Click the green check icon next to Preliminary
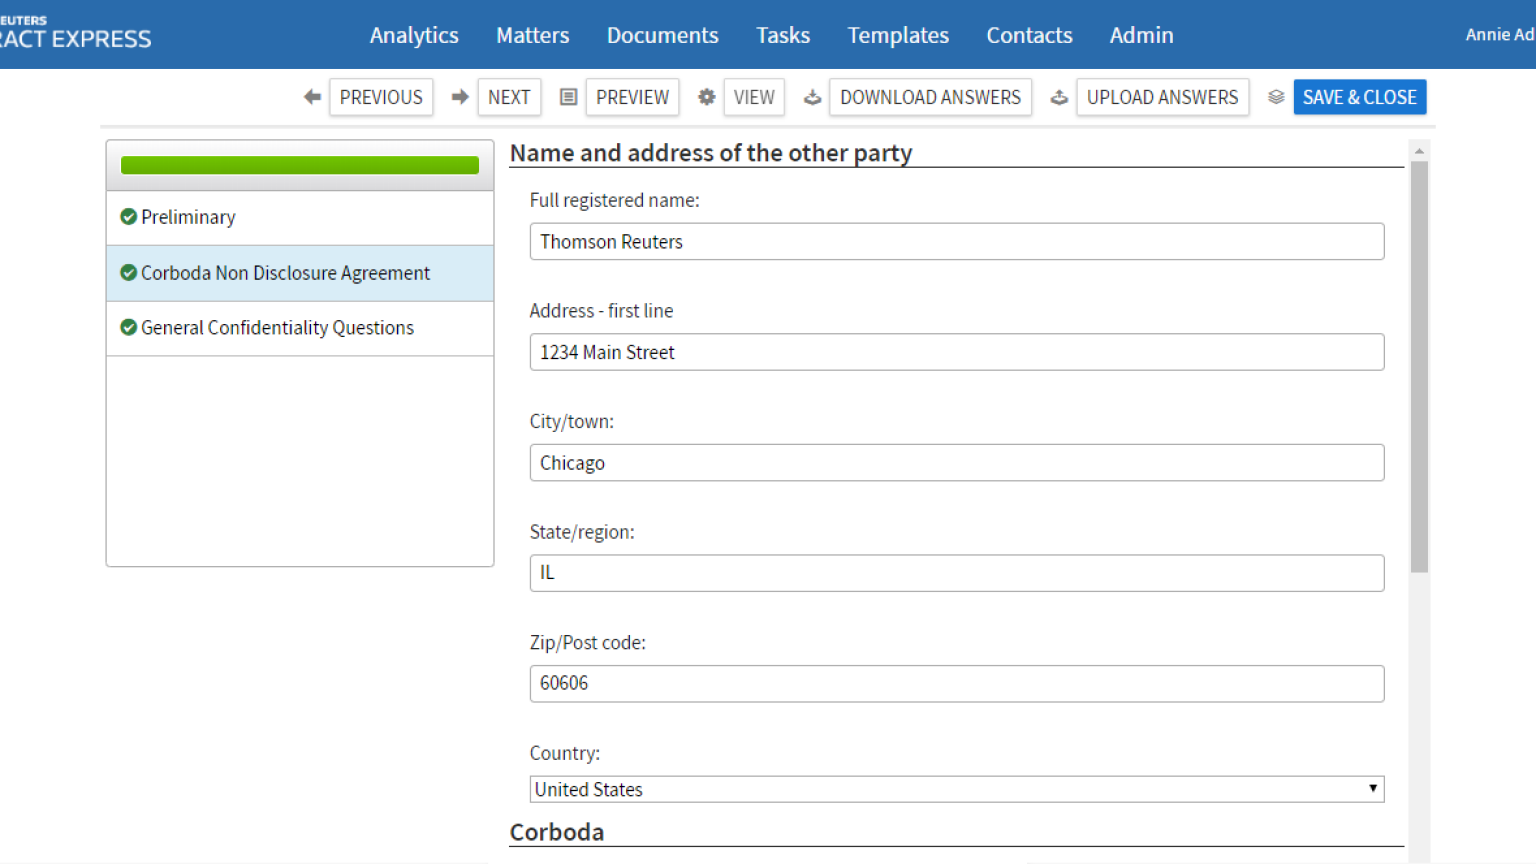 128,217
